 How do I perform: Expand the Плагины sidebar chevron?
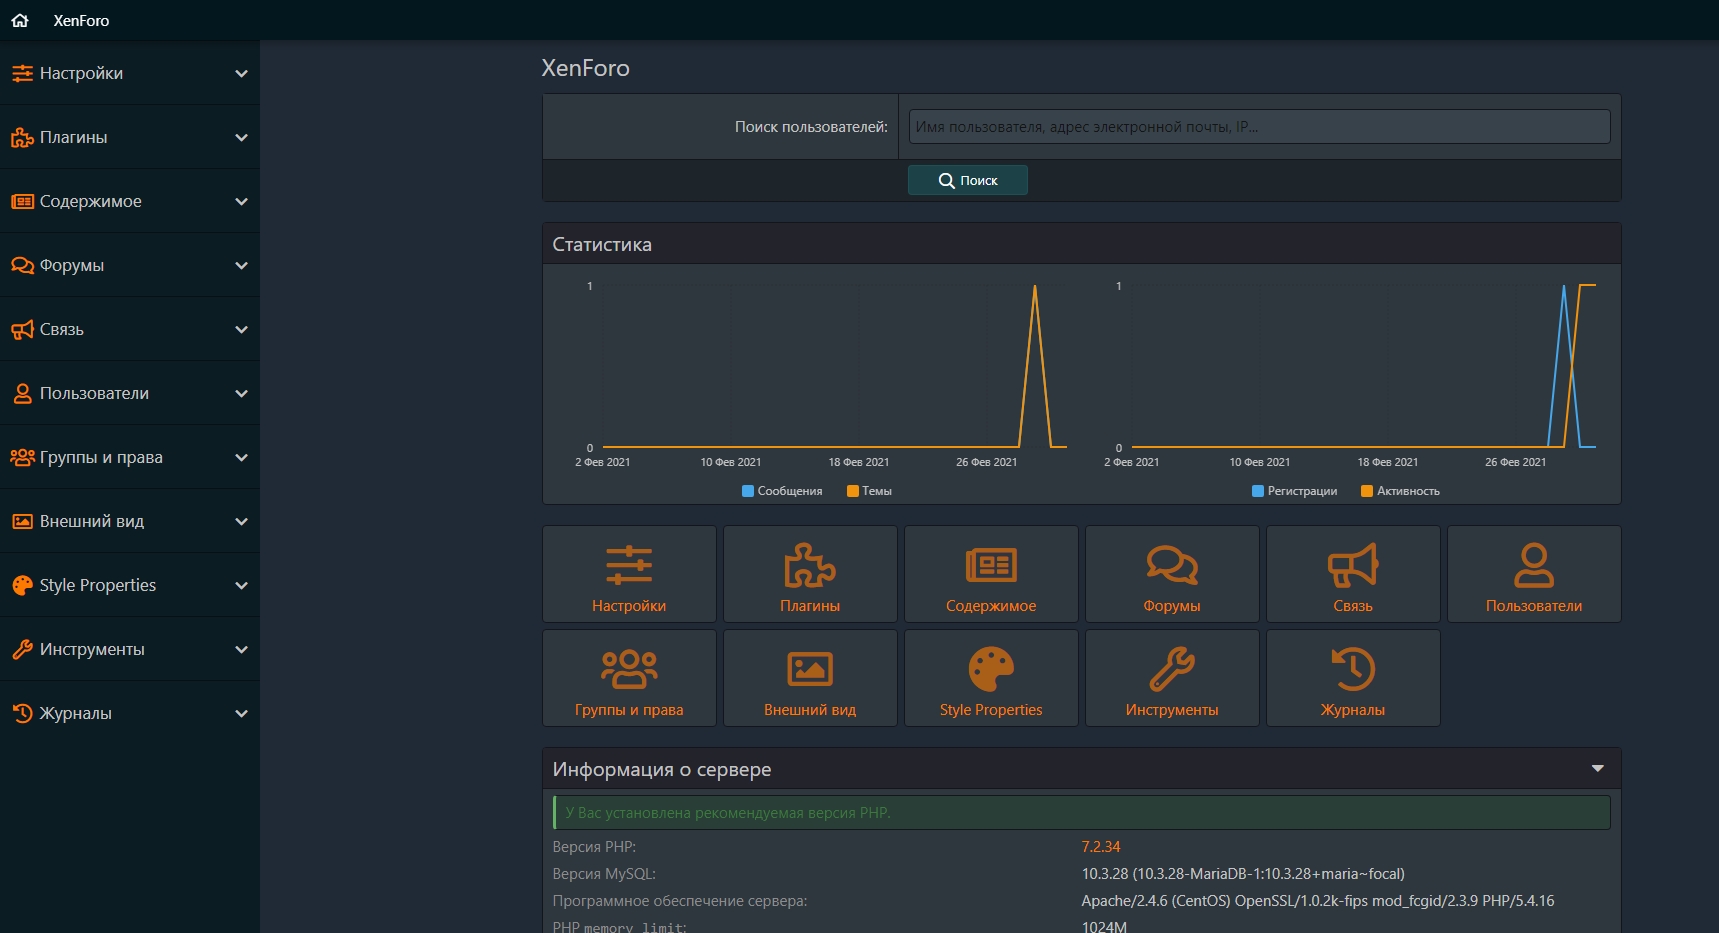pyautogui.click(x=241, y=137)
